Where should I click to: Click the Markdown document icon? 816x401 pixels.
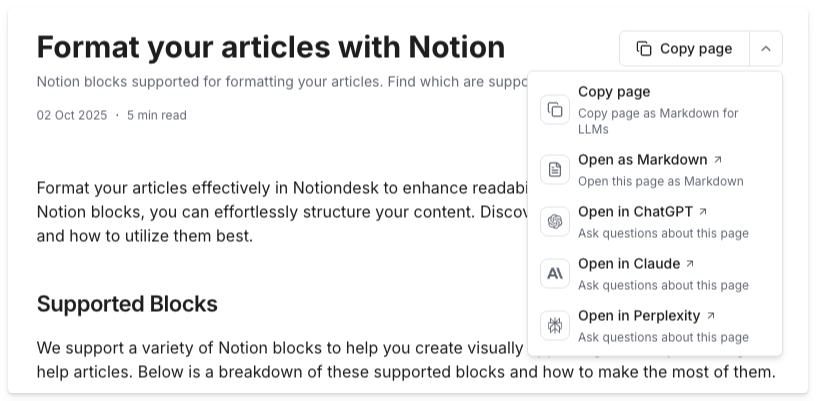(x=555, y=169)
